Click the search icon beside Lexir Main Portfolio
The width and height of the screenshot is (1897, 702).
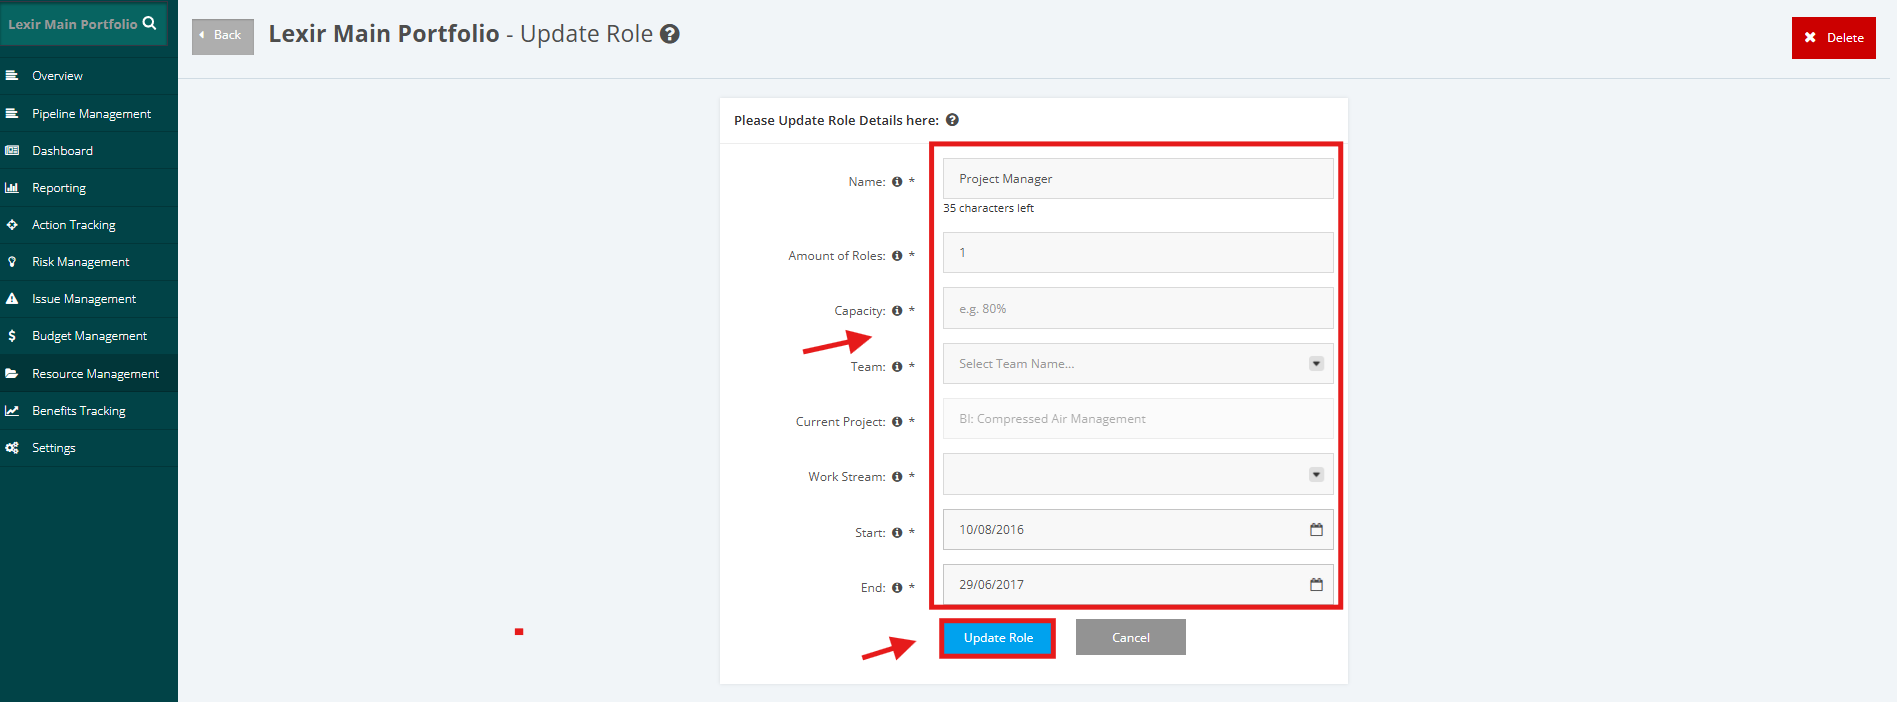[149, 22]
